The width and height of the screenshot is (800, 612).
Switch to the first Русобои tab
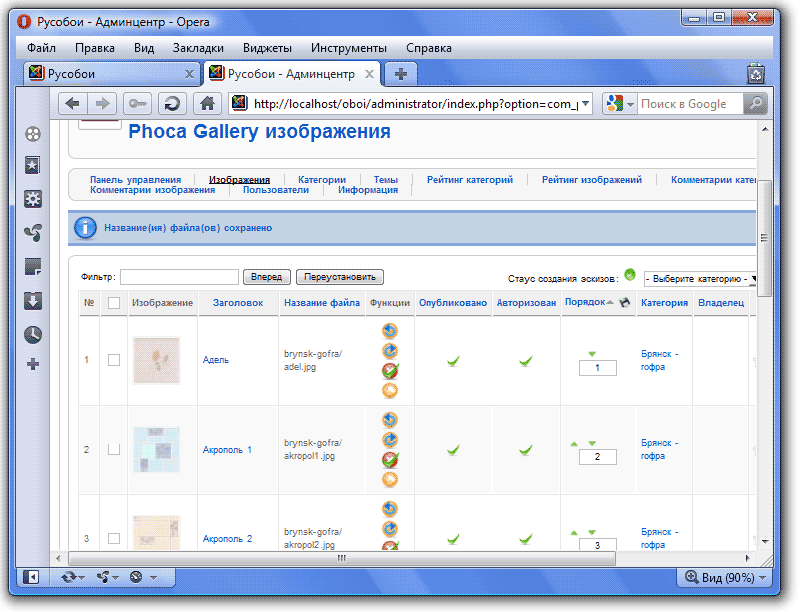[x=110, y=74]
